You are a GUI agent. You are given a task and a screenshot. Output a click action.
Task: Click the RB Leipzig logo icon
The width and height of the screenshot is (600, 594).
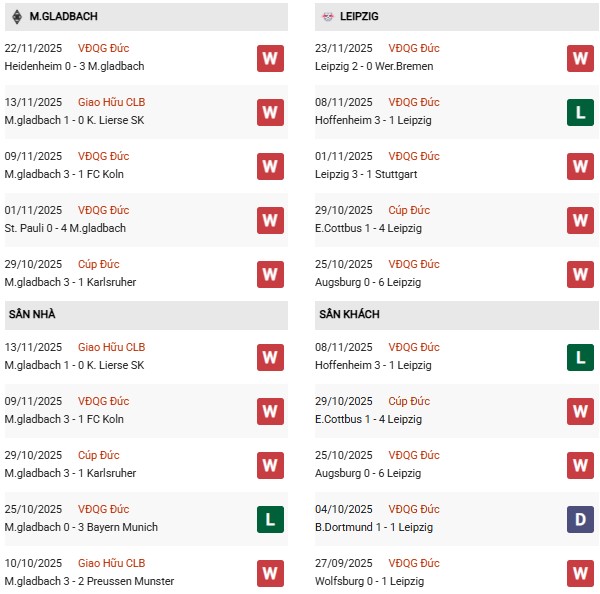[329, 16]
